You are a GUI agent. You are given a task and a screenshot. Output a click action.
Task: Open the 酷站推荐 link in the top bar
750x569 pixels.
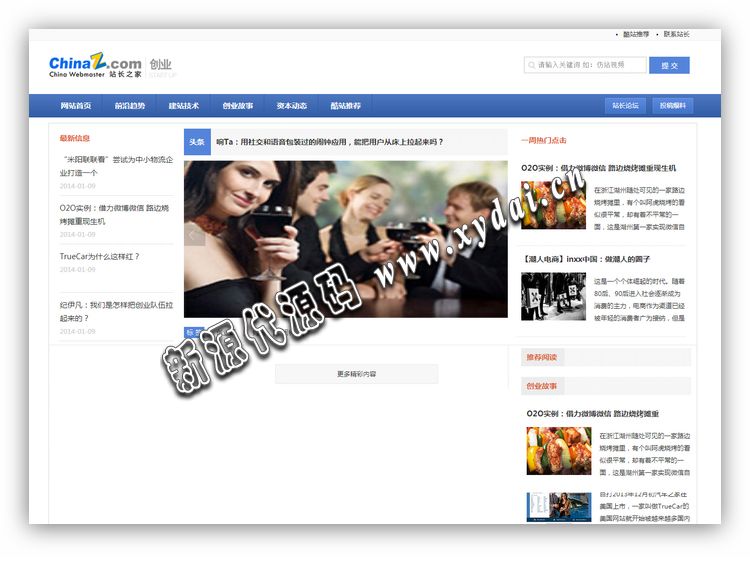point(636,34)
